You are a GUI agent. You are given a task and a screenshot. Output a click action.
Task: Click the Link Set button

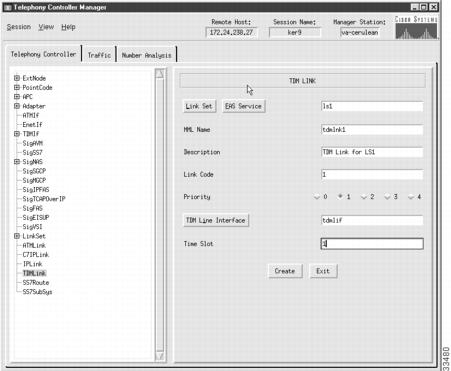pyautogui.click(x=199, y=106)
